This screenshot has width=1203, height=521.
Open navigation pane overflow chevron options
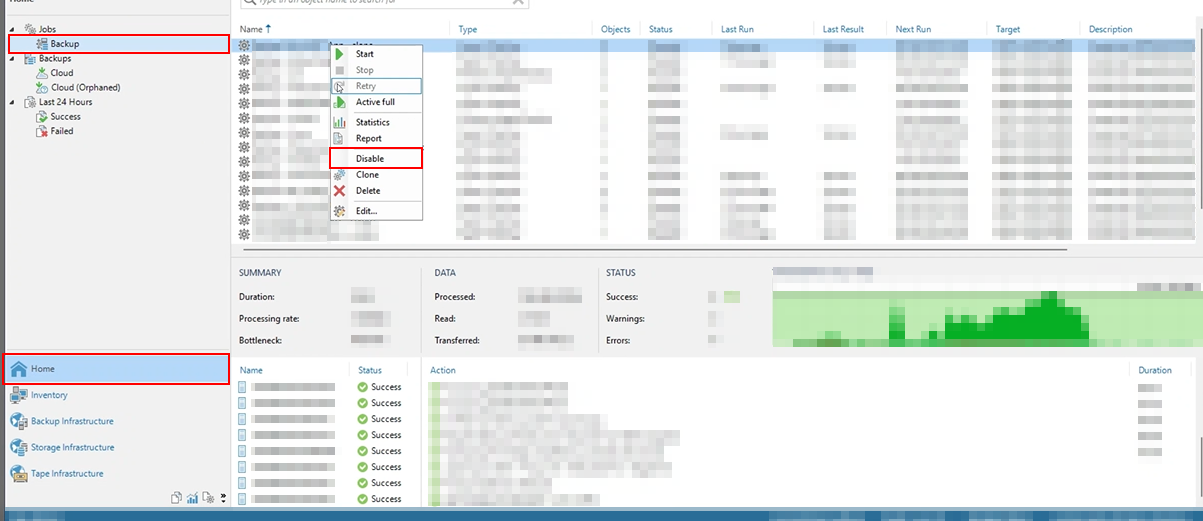[223, 497]
